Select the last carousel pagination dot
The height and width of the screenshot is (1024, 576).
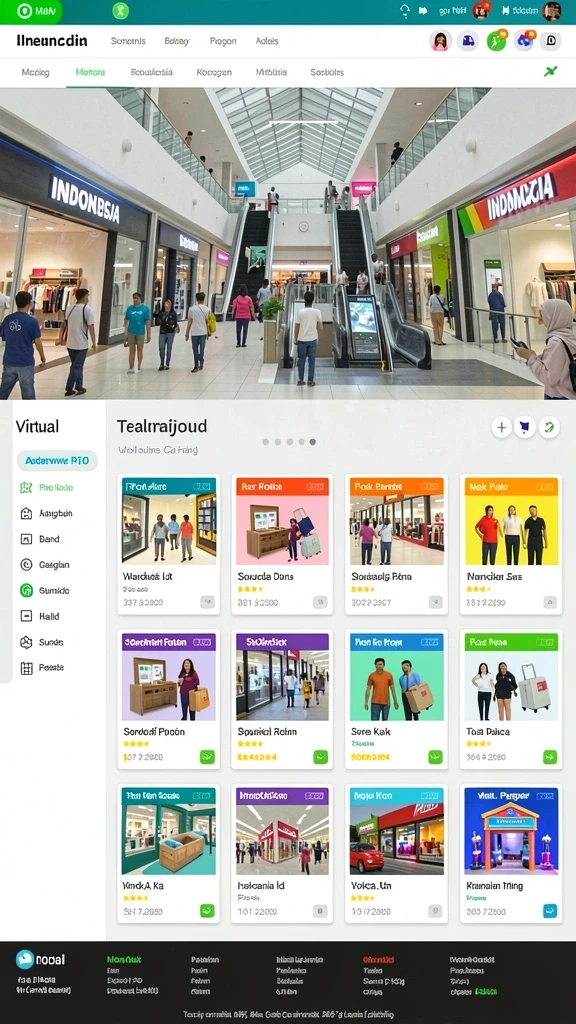313,442
